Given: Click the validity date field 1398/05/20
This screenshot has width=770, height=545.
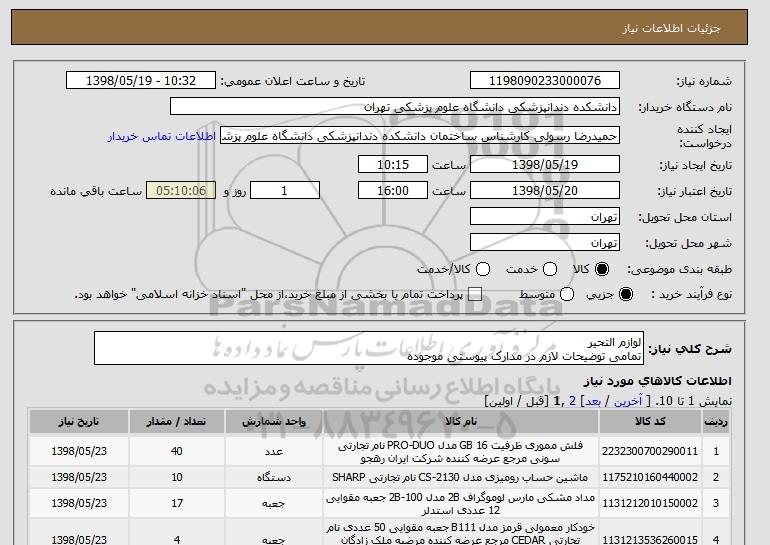Looking at the screenshot, I should pyautogui.click(x=545, y=191).
